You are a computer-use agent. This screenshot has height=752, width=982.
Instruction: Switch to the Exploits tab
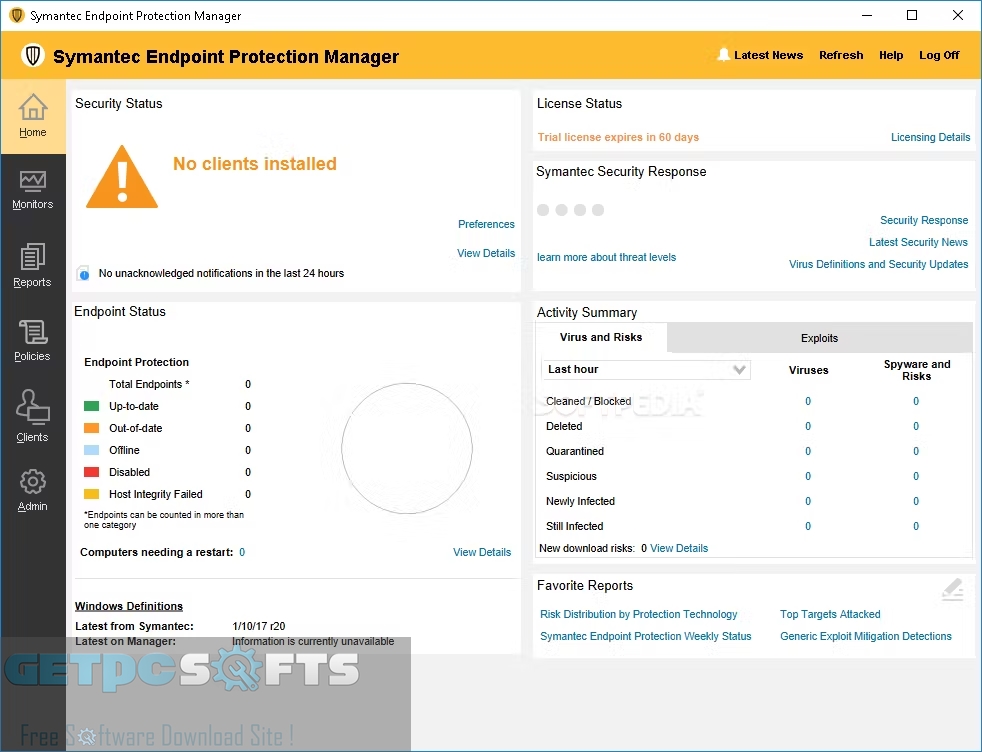click(x=819, y=338)
